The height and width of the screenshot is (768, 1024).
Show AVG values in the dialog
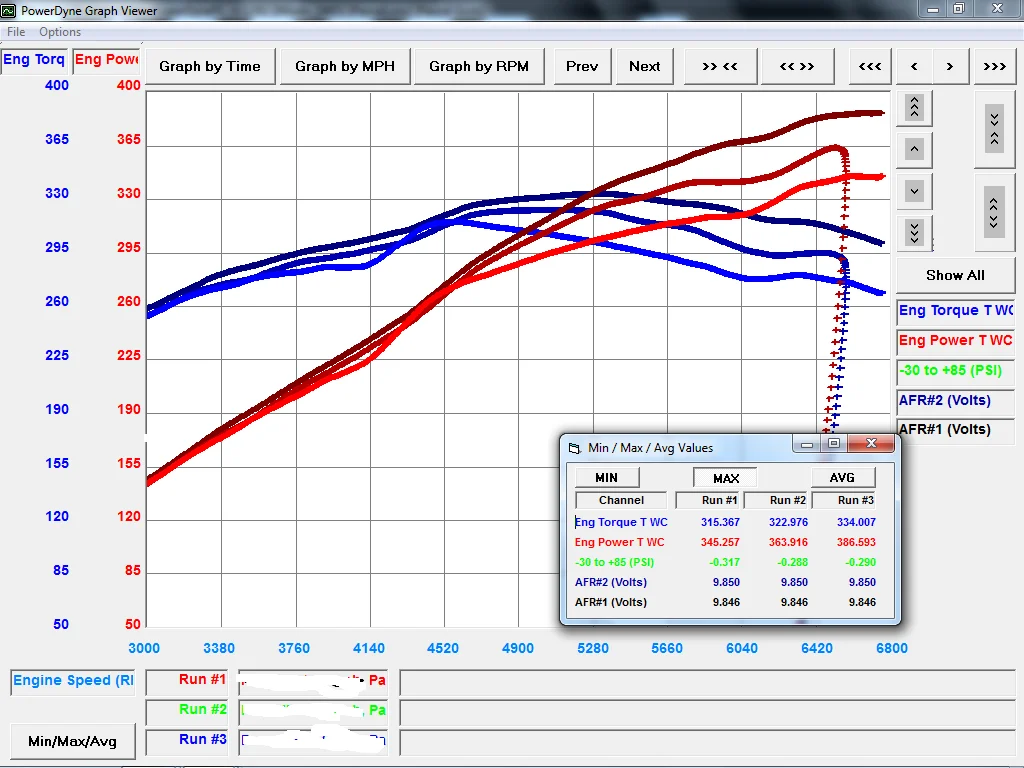(842, 477)
